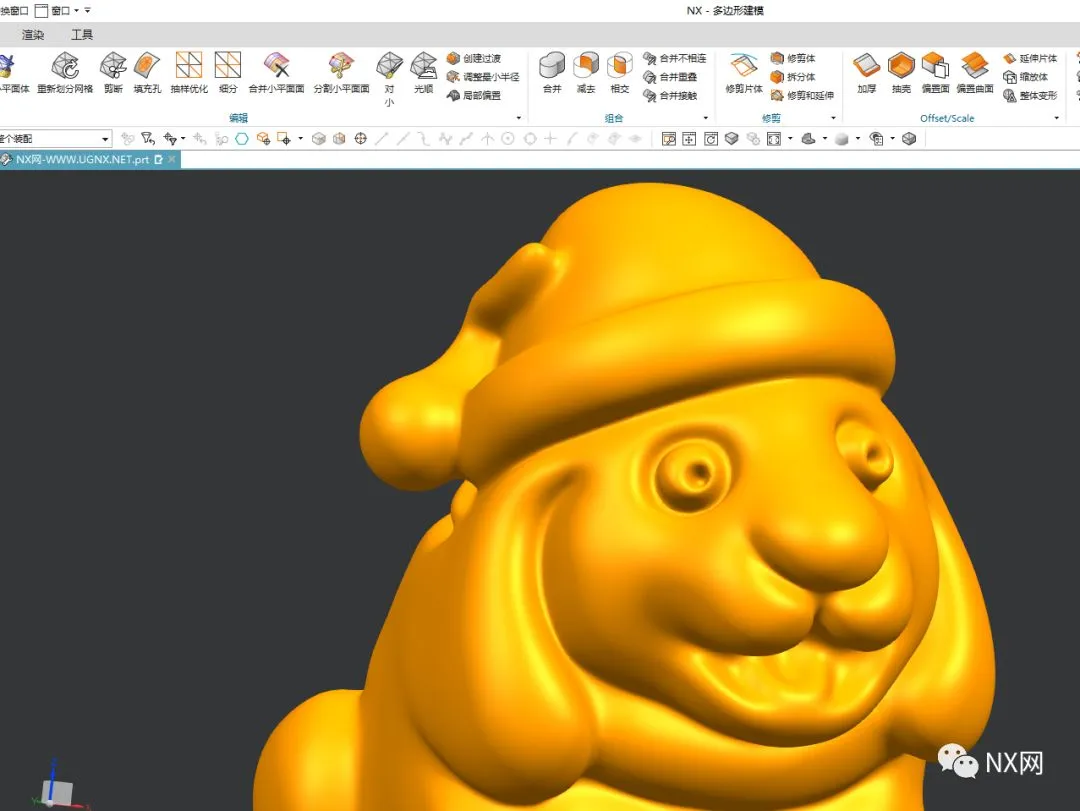The height and width of the screenshot is (811, 1080).
Task: Choose the 剪断 snip tool
Action: point(113,72)
